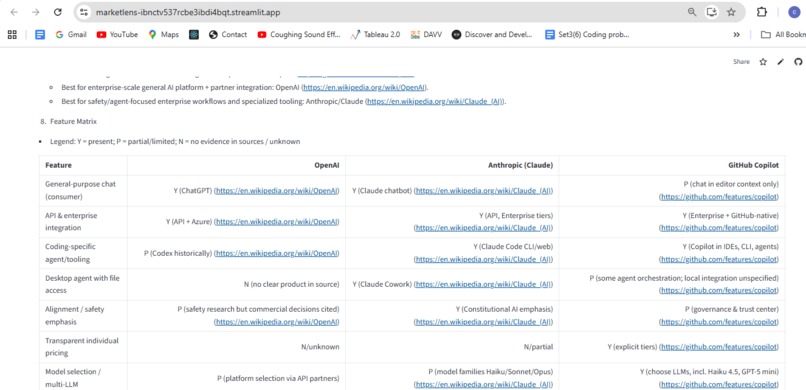Open the GitHub icon in Streamlit toolbar
Viewport: 806px width, 390px height.
point(798,62)
